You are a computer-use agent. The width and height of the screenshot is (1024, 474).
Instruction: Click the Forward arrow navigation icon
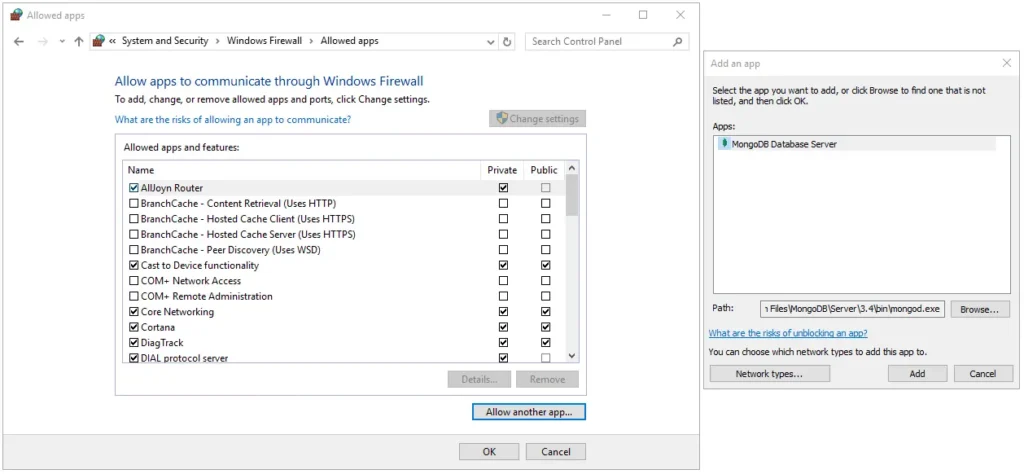click(x=42, y=42)
